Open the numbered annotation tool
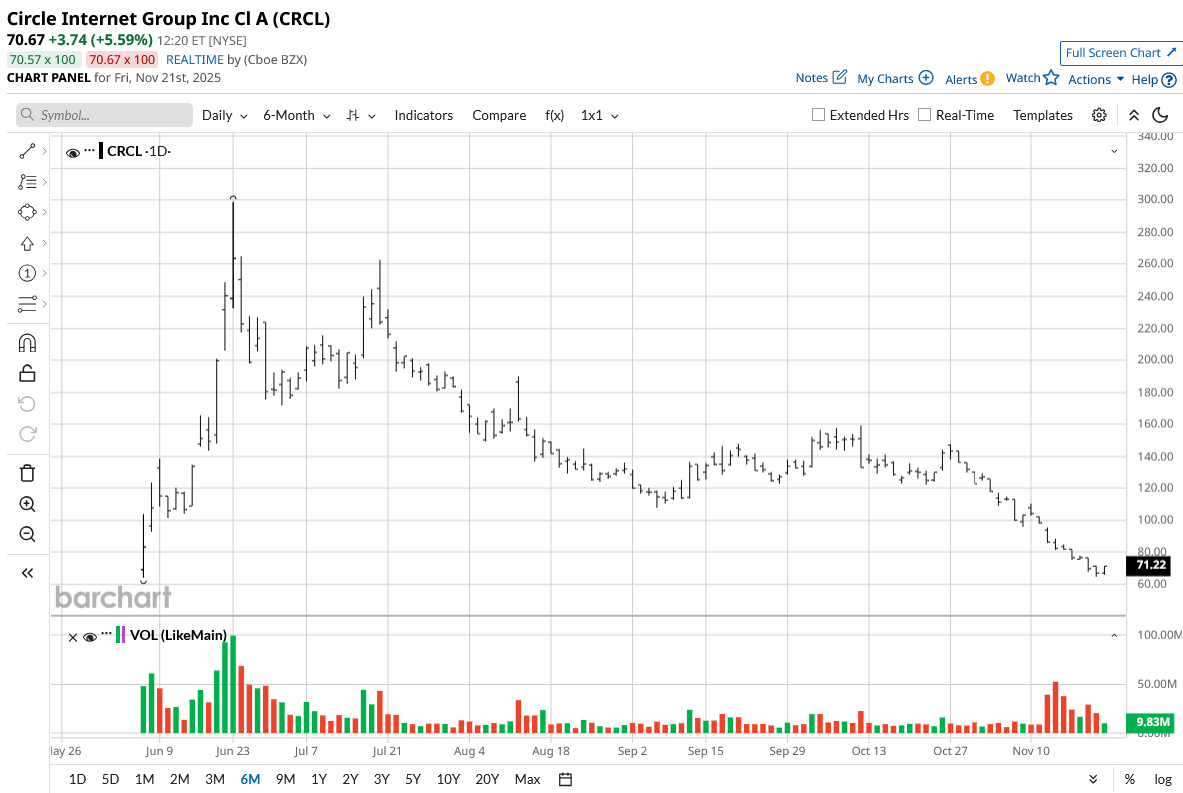The height and width of the screenshot is (793, 1183). click(27, 273)
